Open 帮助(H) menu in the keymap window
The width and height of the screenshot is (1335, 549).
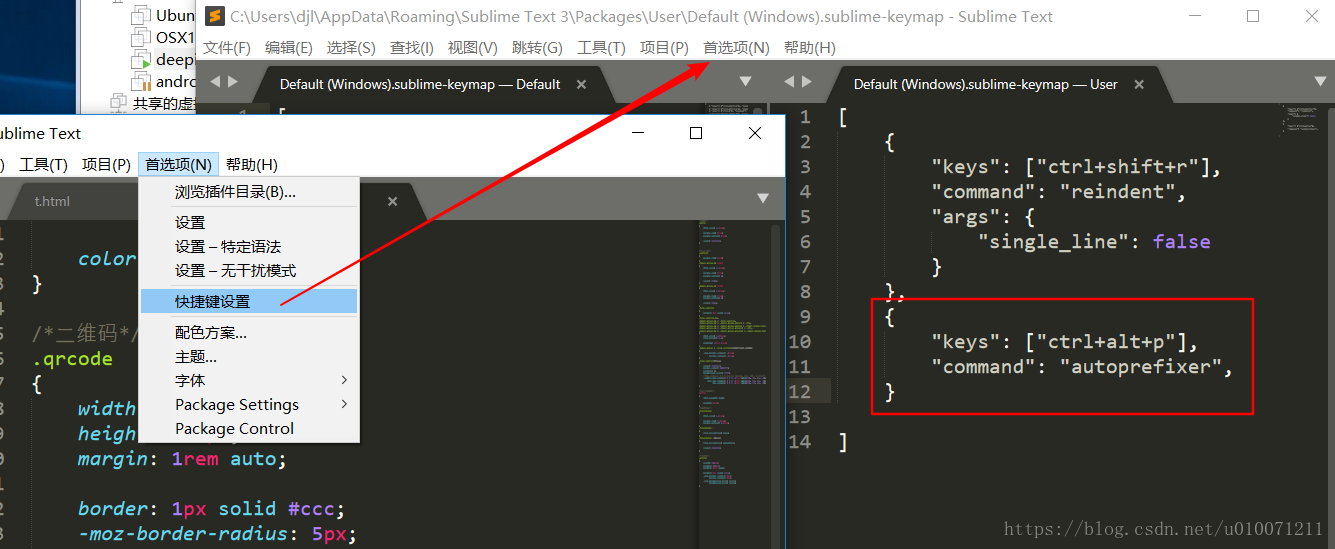(810, 48)
